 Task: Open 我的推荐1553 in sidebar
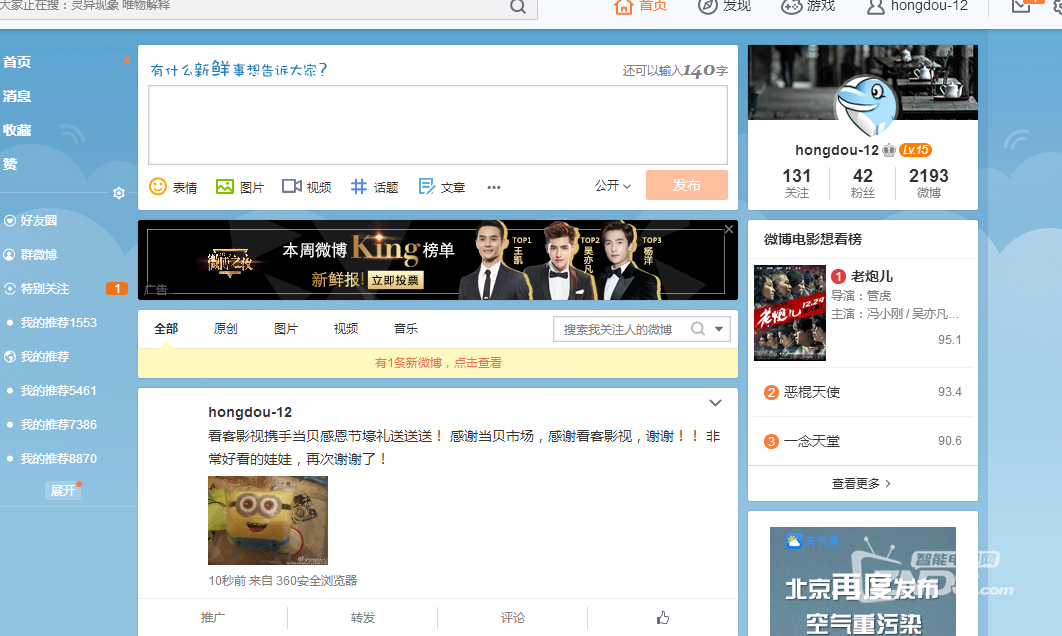pos(58,323)
